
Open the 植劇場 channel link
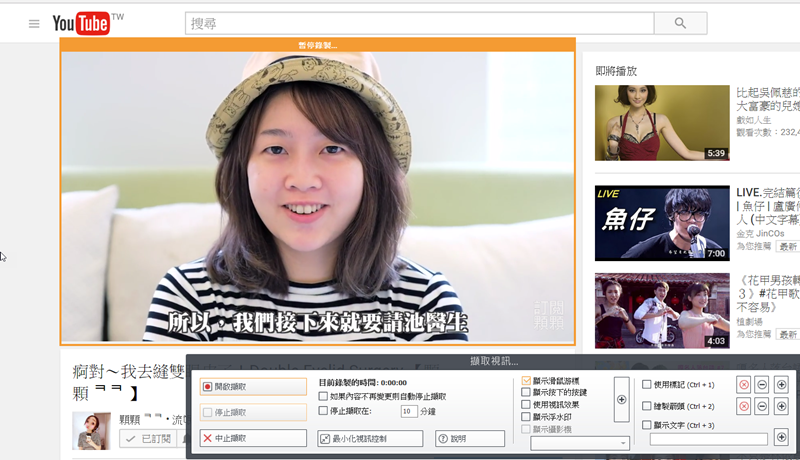coord(749,321)
